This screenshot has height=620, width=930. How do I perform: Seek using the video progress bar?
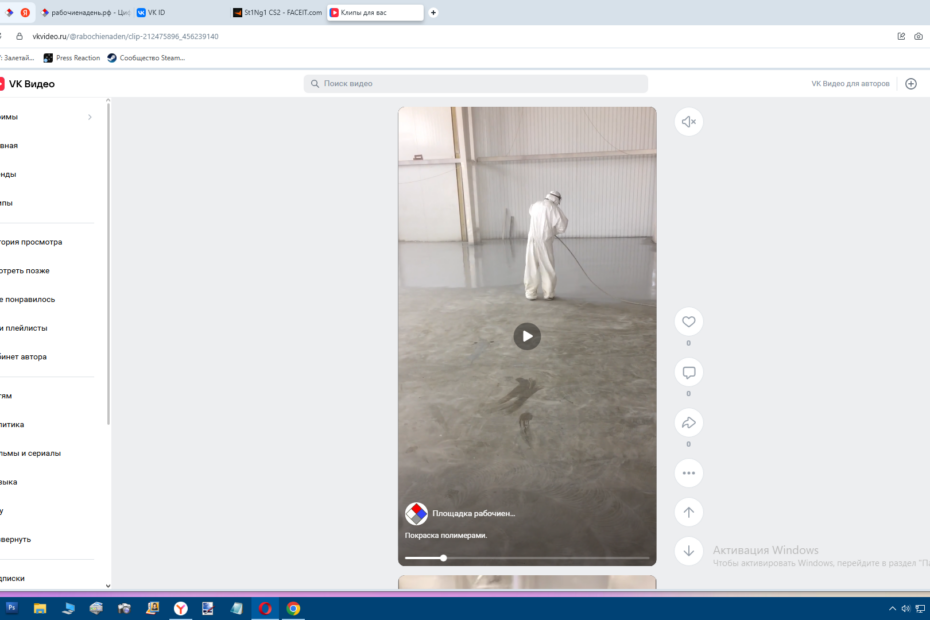coord(527,558)
